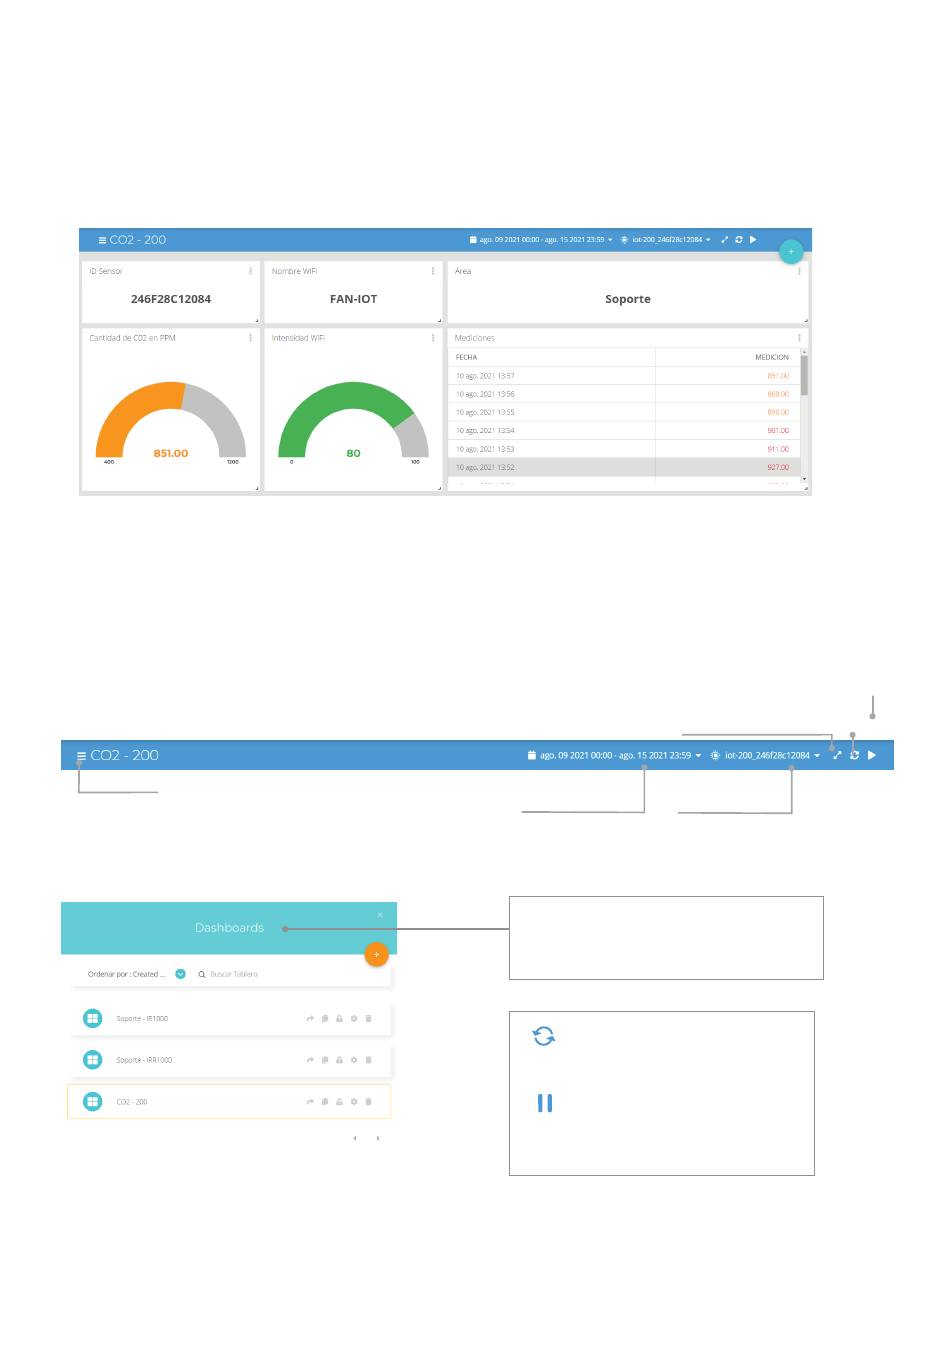Click the green WiFi intensity gauge
The width and height of the screenshot is (950, 1360).
click(x=353, y=420)
